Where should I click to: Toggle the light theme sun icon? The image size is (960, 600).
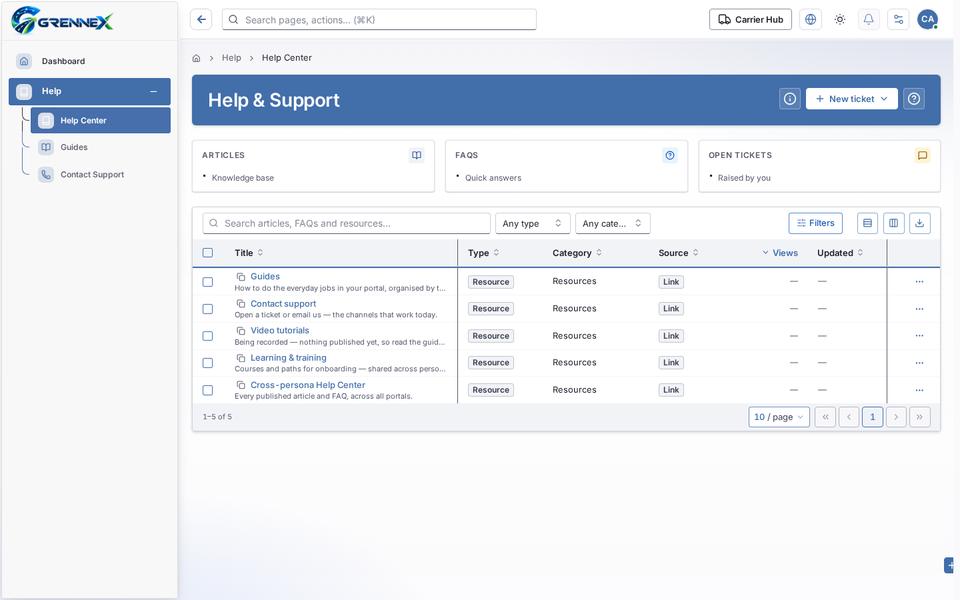click(839, 20)
